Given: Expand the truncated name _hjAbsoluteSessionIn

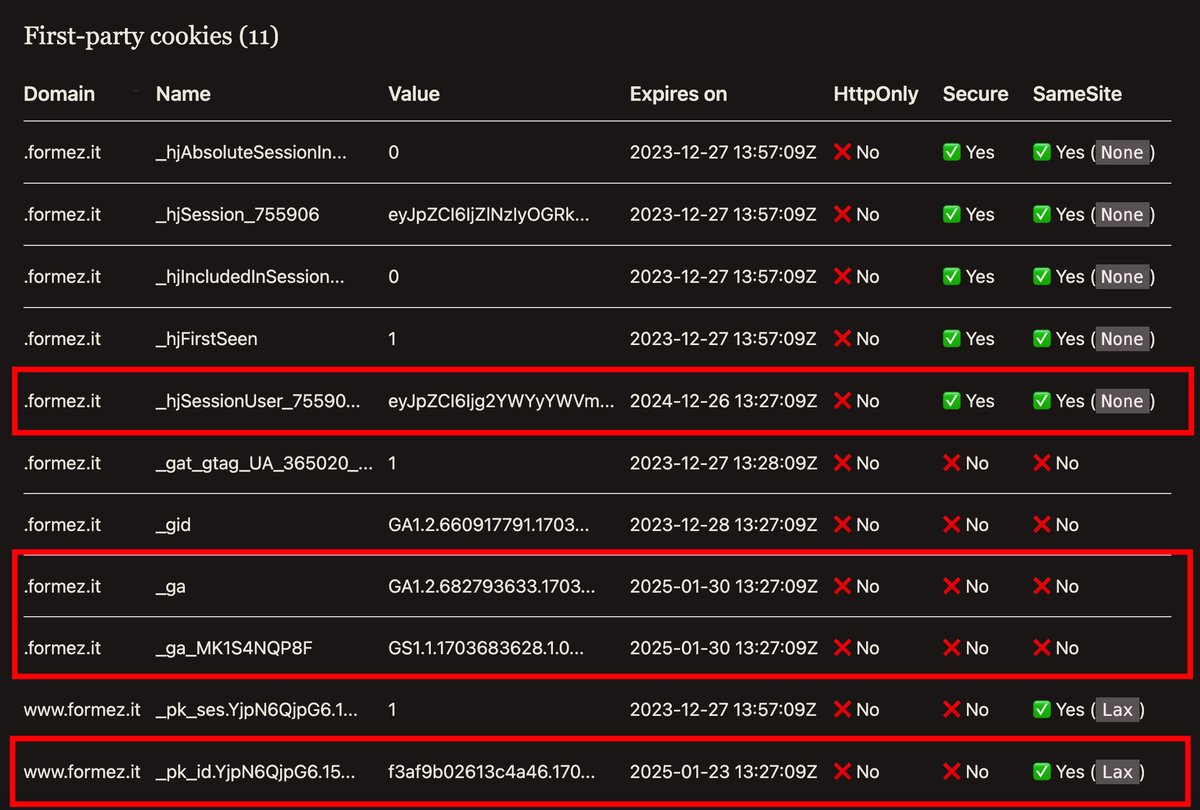Looking at the screenshot, I should click(251, 152).
